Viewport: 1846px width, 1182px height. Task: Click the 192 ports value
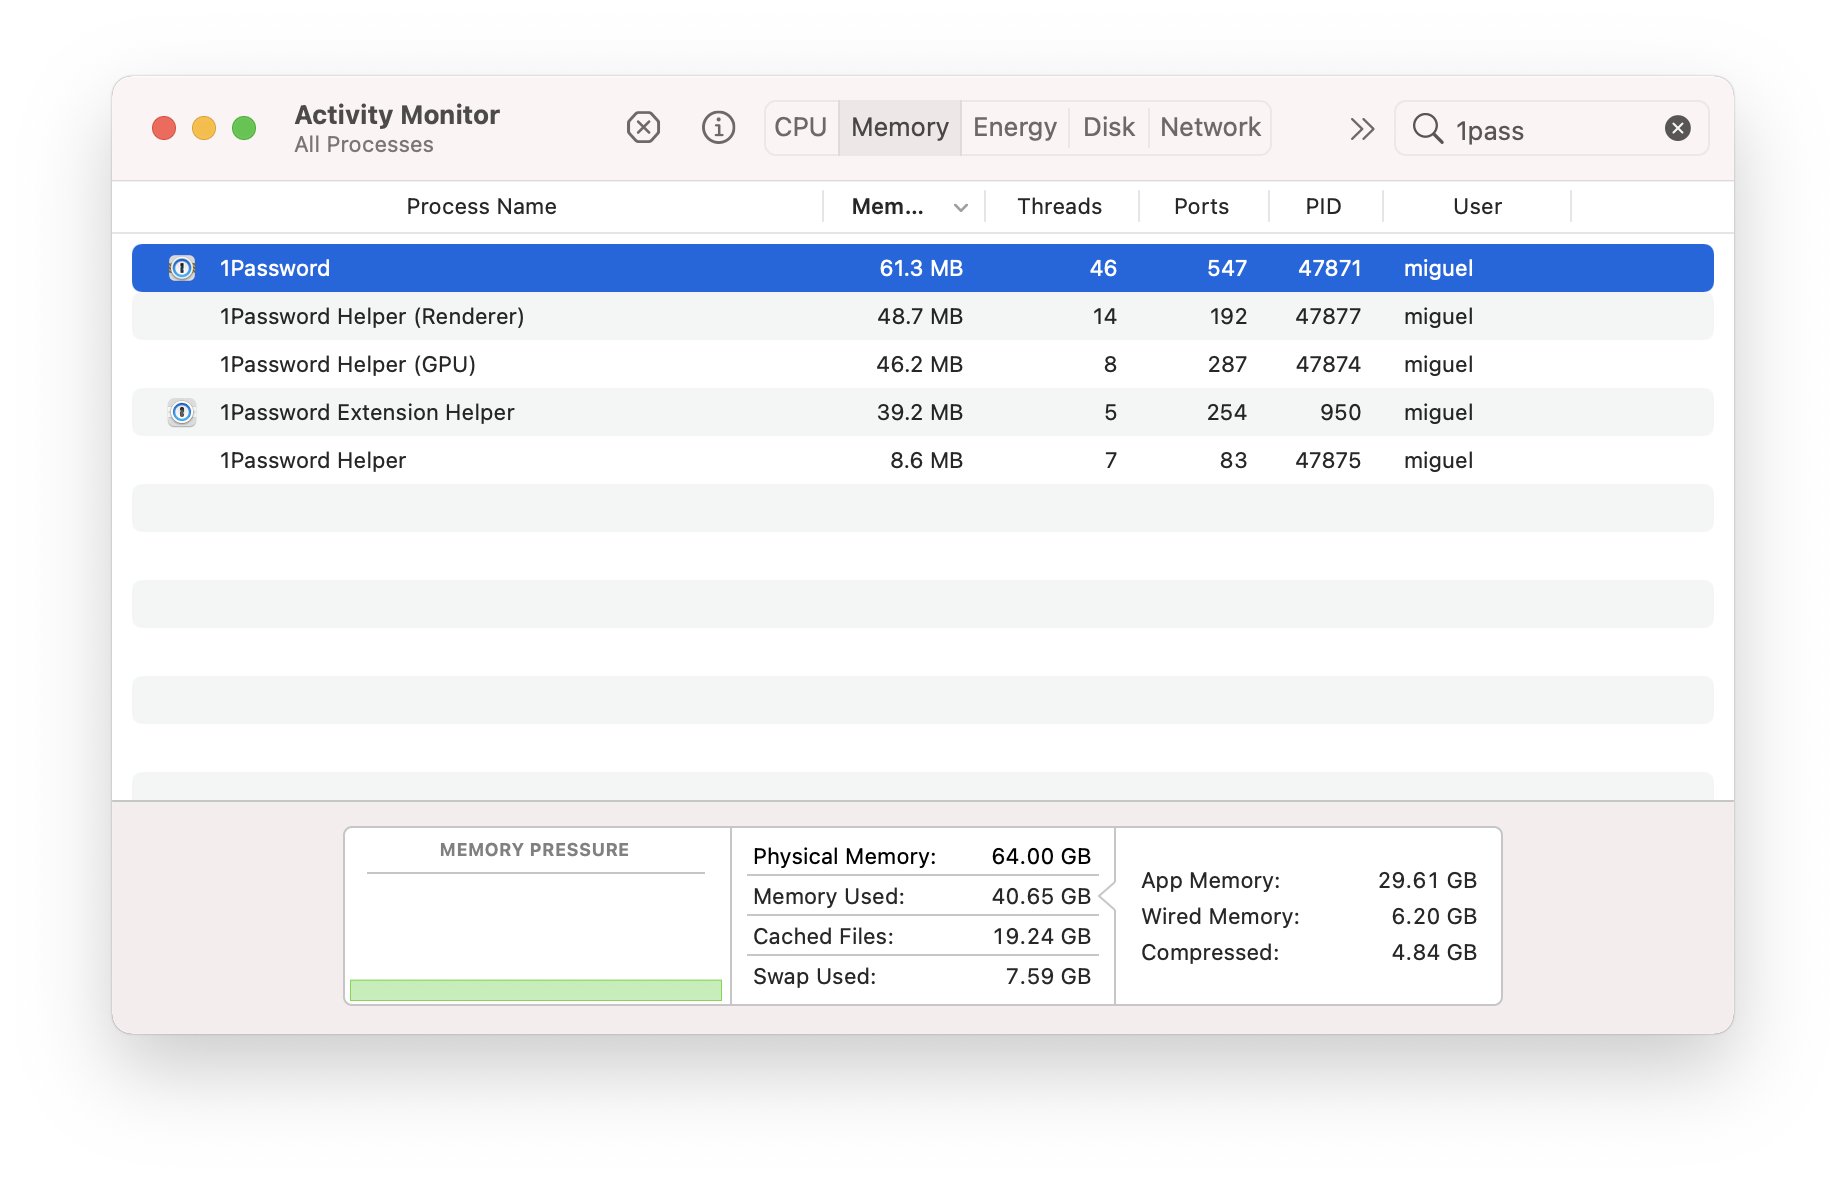click(x=1228, y=316)
